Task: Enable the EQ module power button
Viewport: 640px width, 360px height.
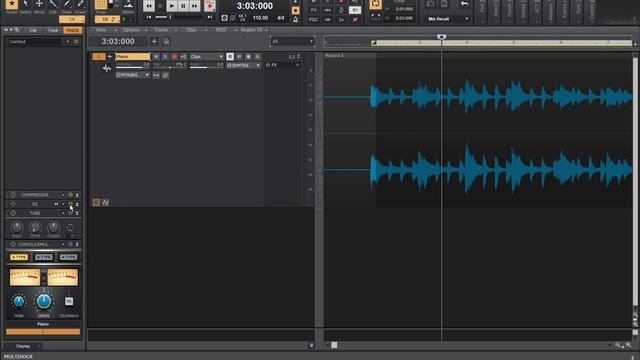Action: (x=70, y=204)
